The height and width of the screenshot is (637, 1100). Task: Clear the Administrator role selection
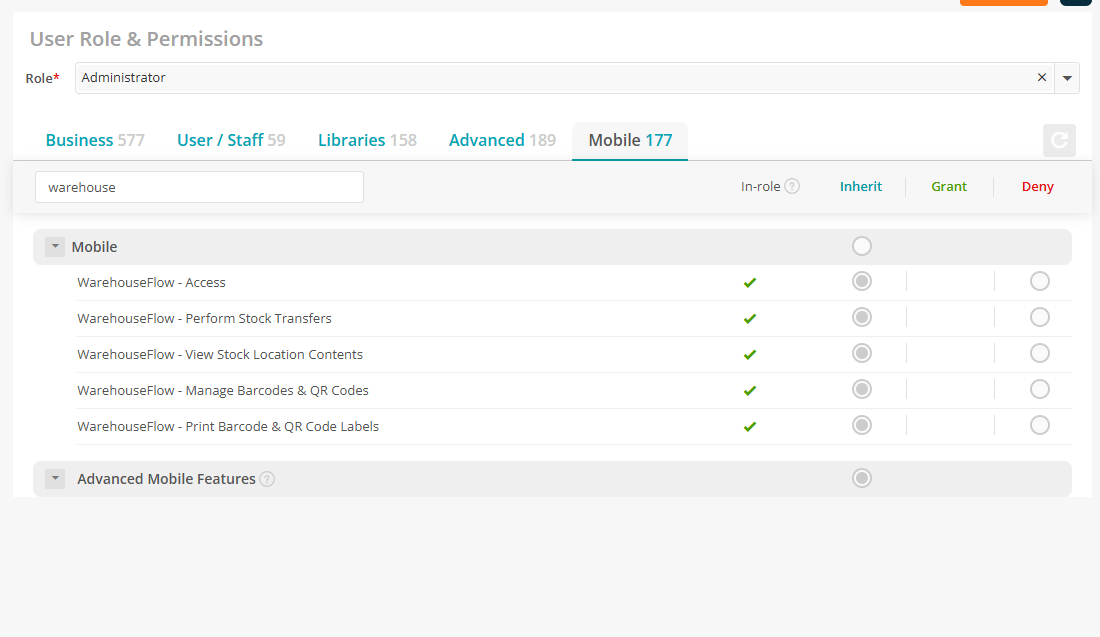pos(1042,77)
